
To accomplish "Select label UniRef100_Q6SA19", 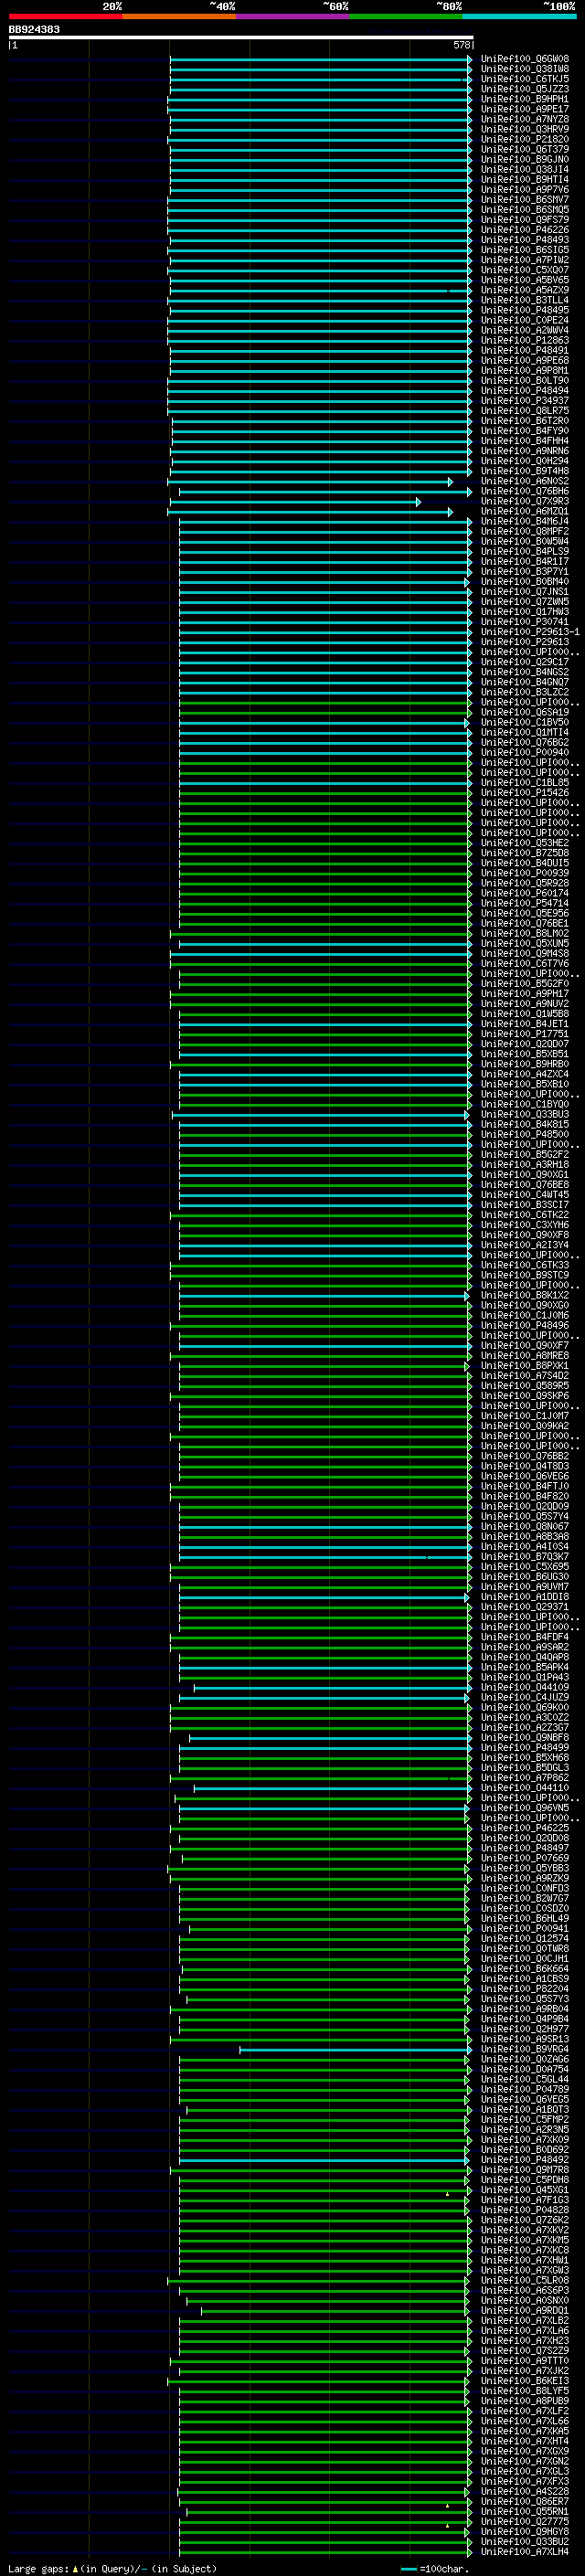I will coord(525,713).
